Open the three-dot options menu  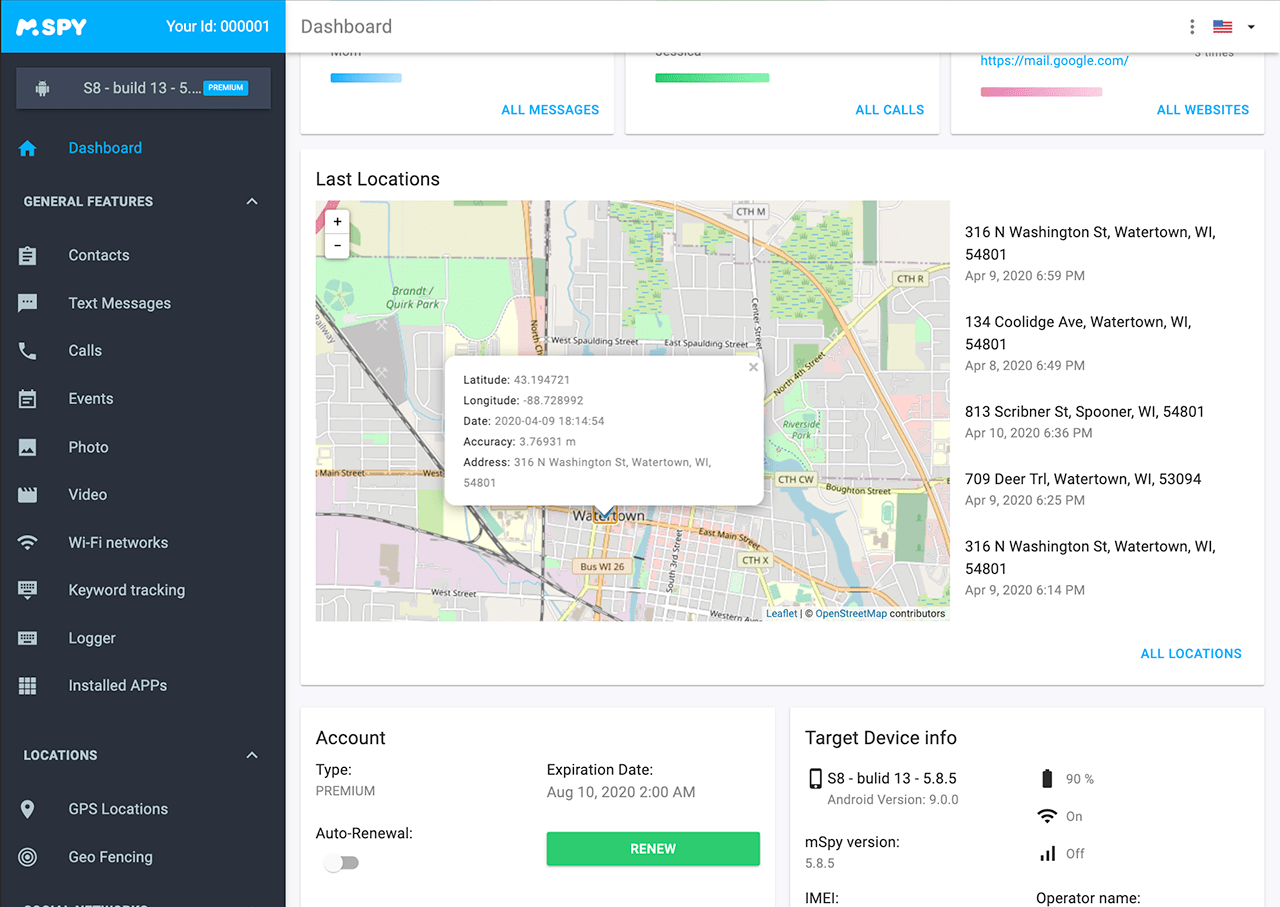point(1192,27)
